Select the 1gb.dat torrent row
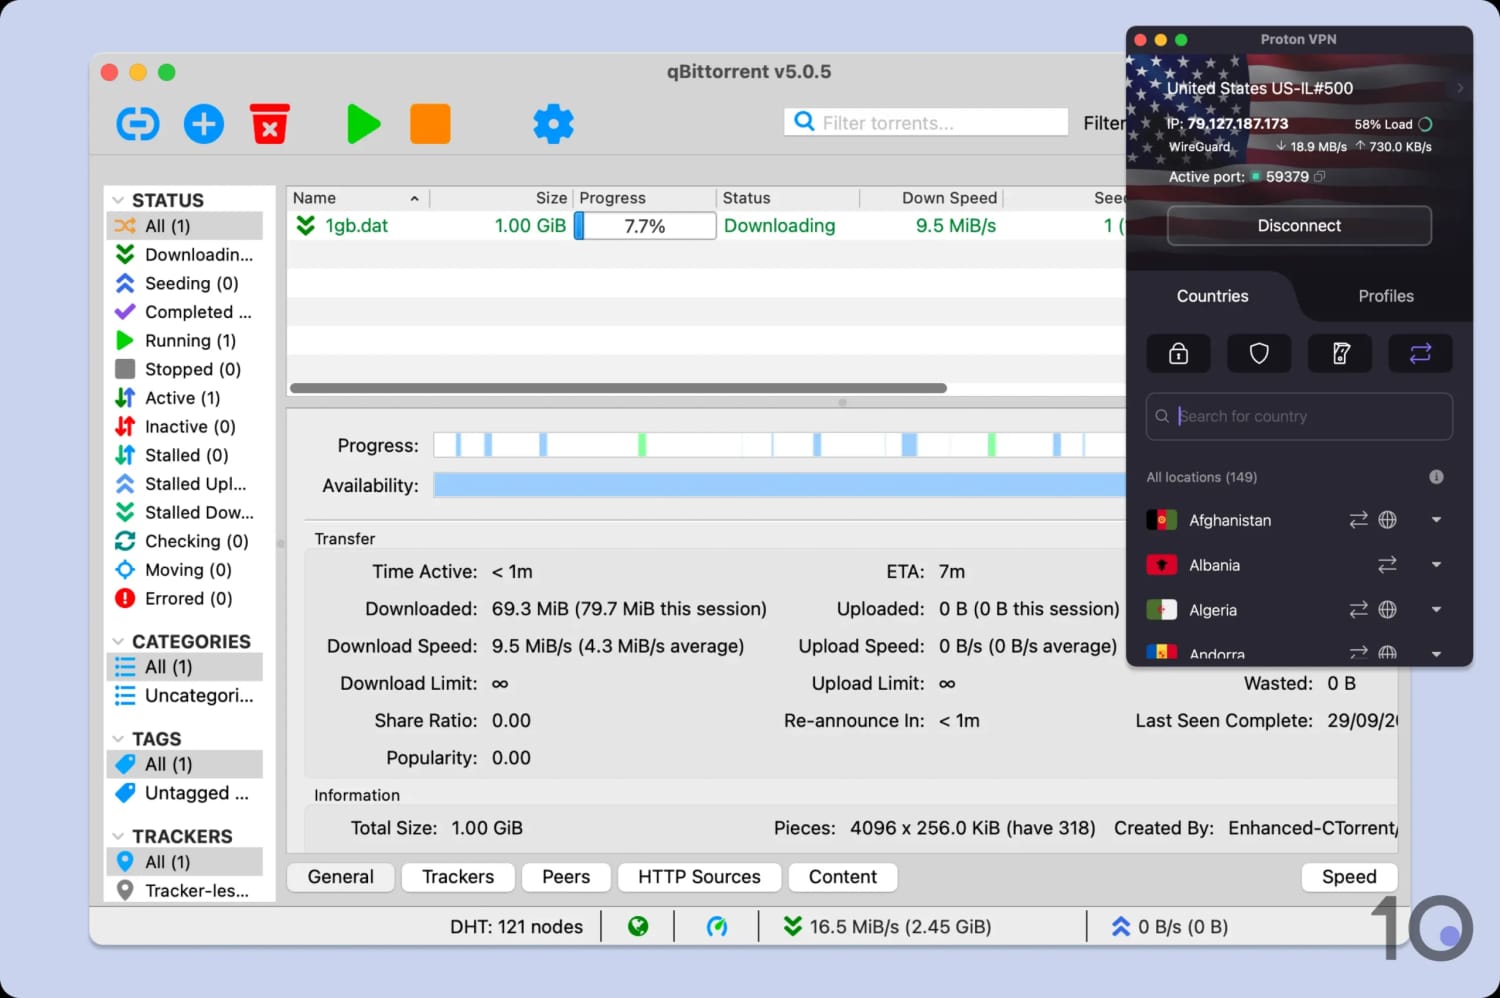The height and width of the screenshot is (998, 1500). coord(706,226)
